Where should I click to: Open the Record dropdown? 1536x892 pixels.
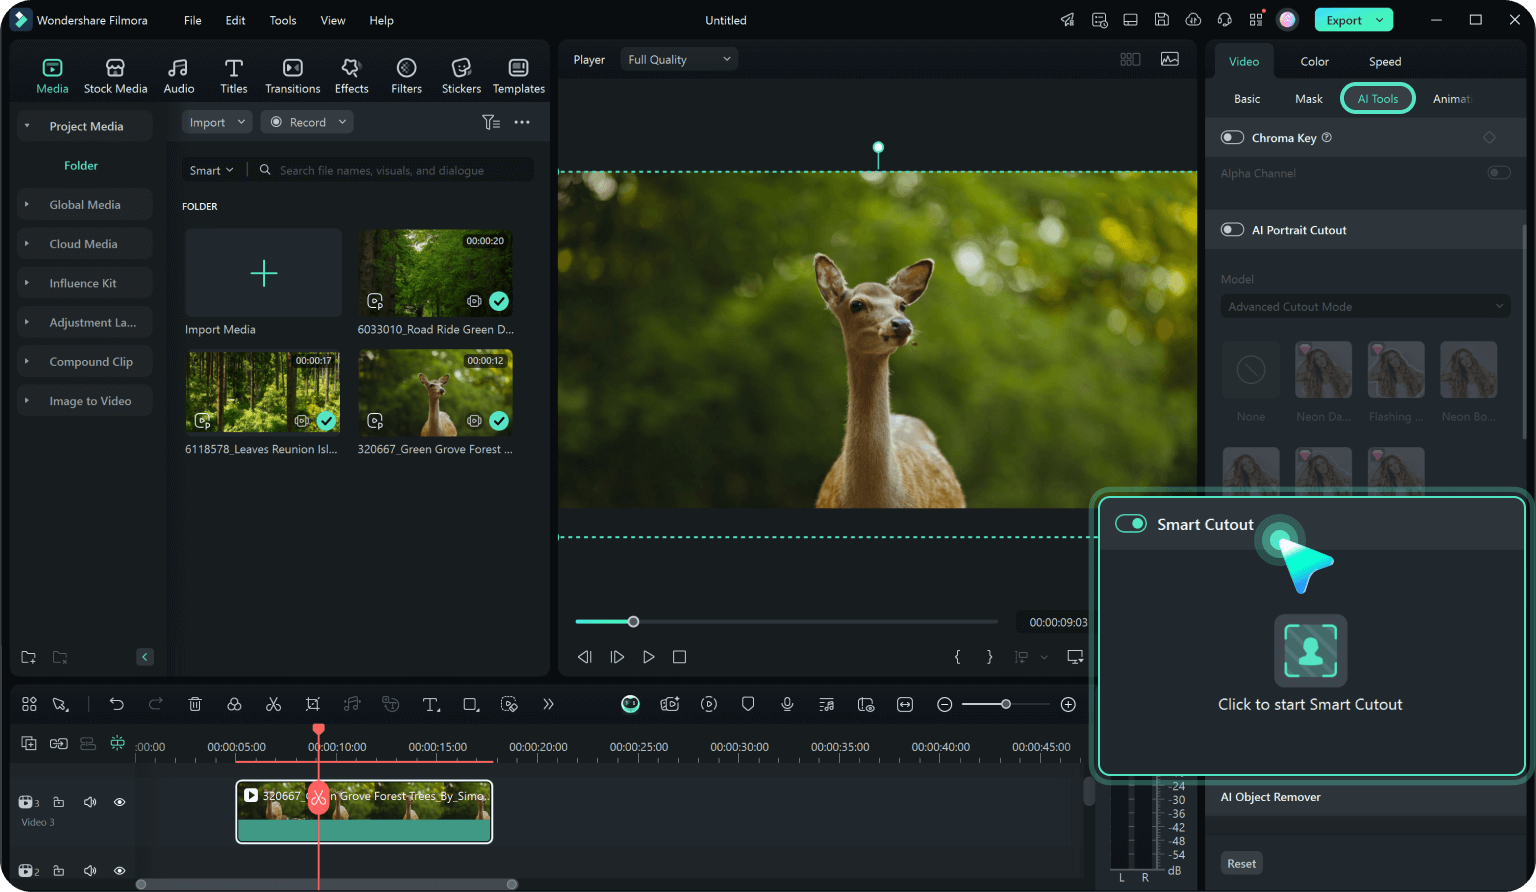pyautogui.click(x=307, y=122)
